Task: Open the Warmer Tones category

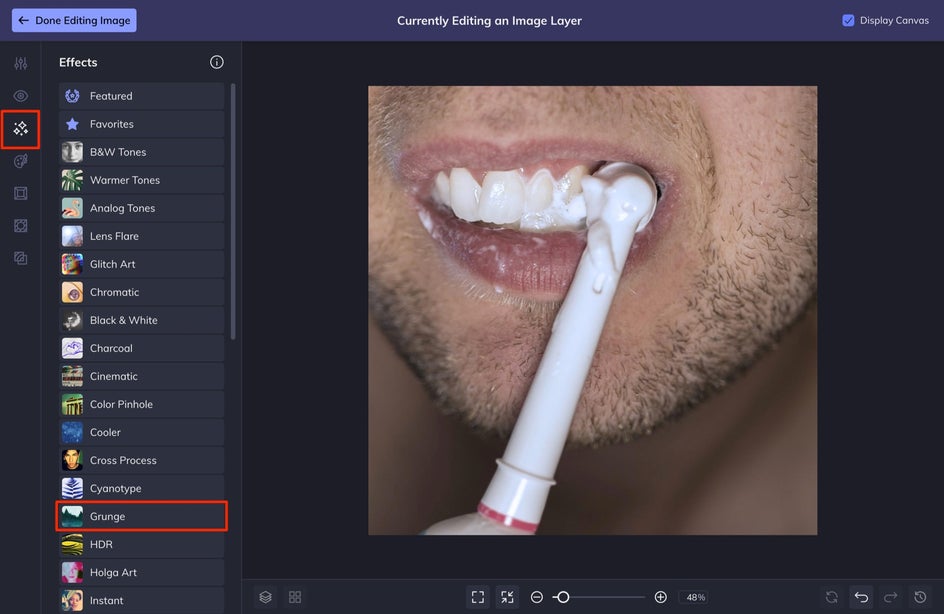Action: (x=141, y=180)
